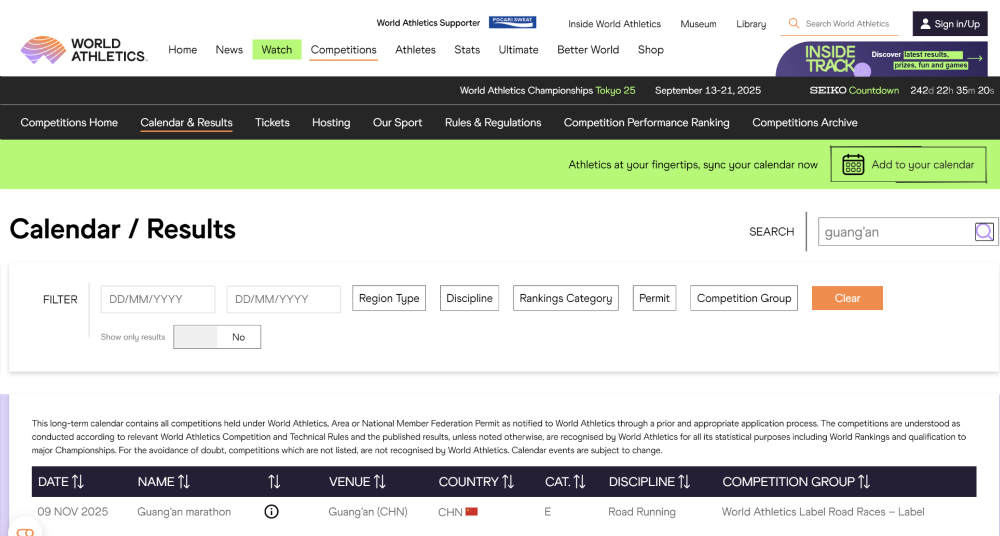Open the Region Type filter dropdown
This screenshot has height=536, width=1000.
coord(389,298)
